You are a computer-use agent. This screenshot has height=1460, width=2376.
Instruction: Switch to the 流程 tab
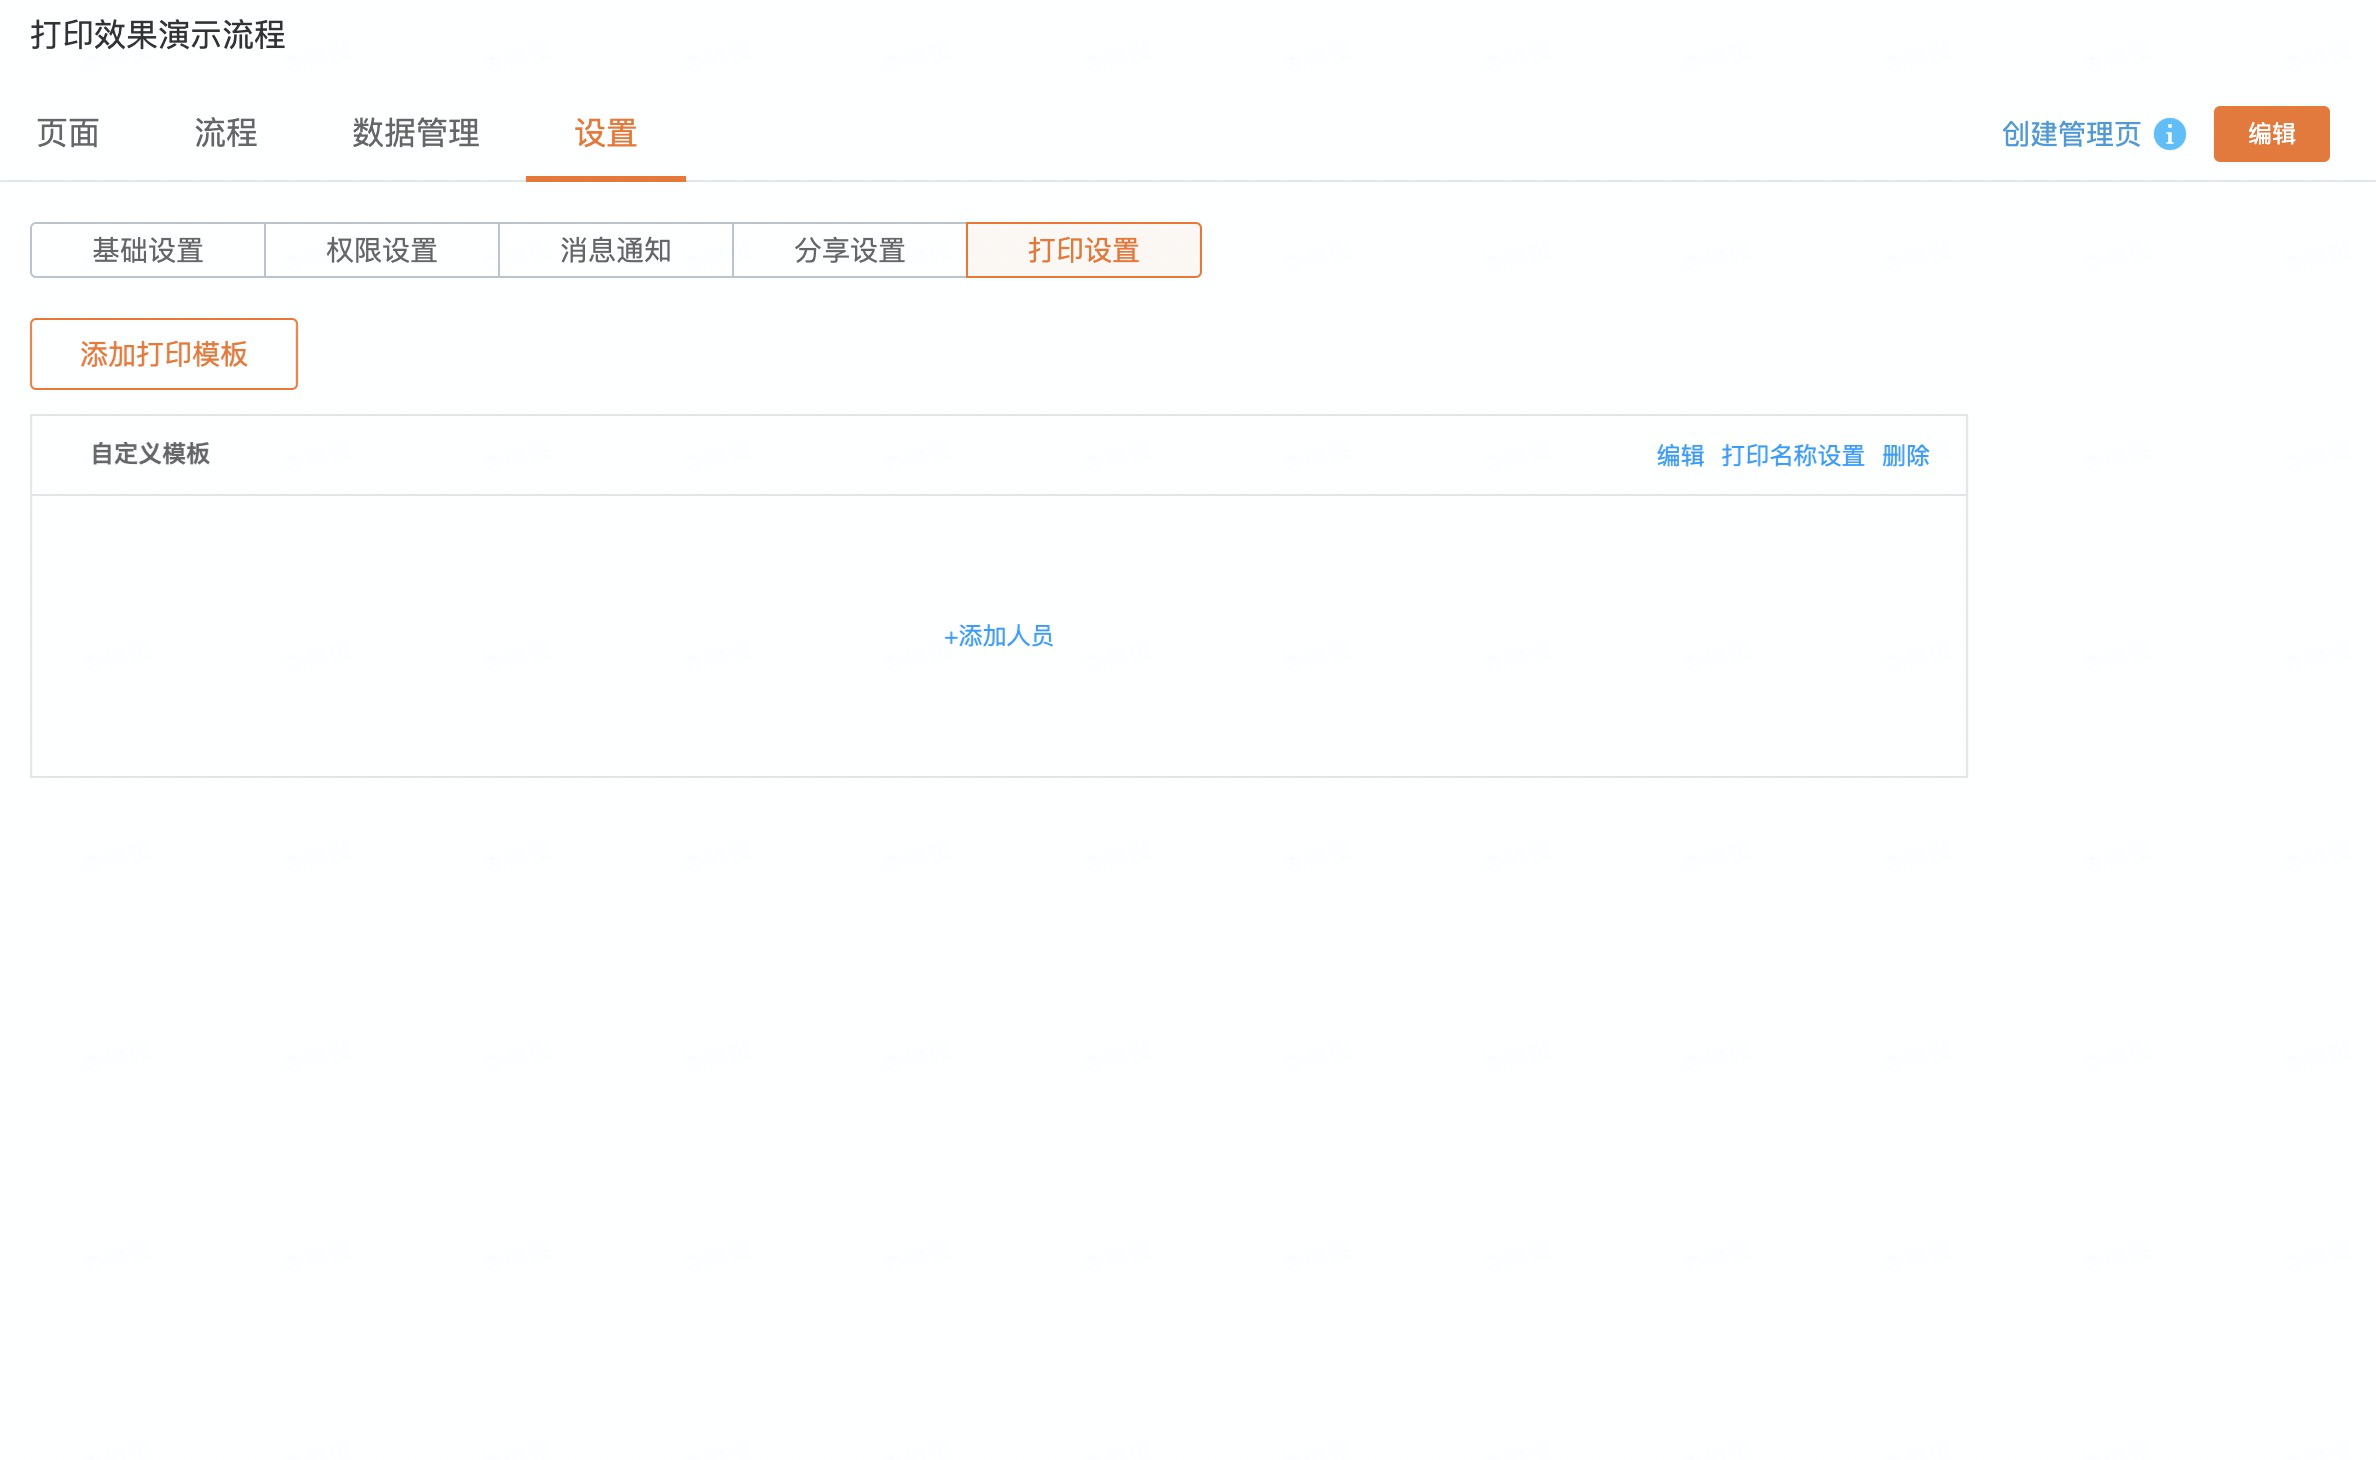[x=225, y=133]
